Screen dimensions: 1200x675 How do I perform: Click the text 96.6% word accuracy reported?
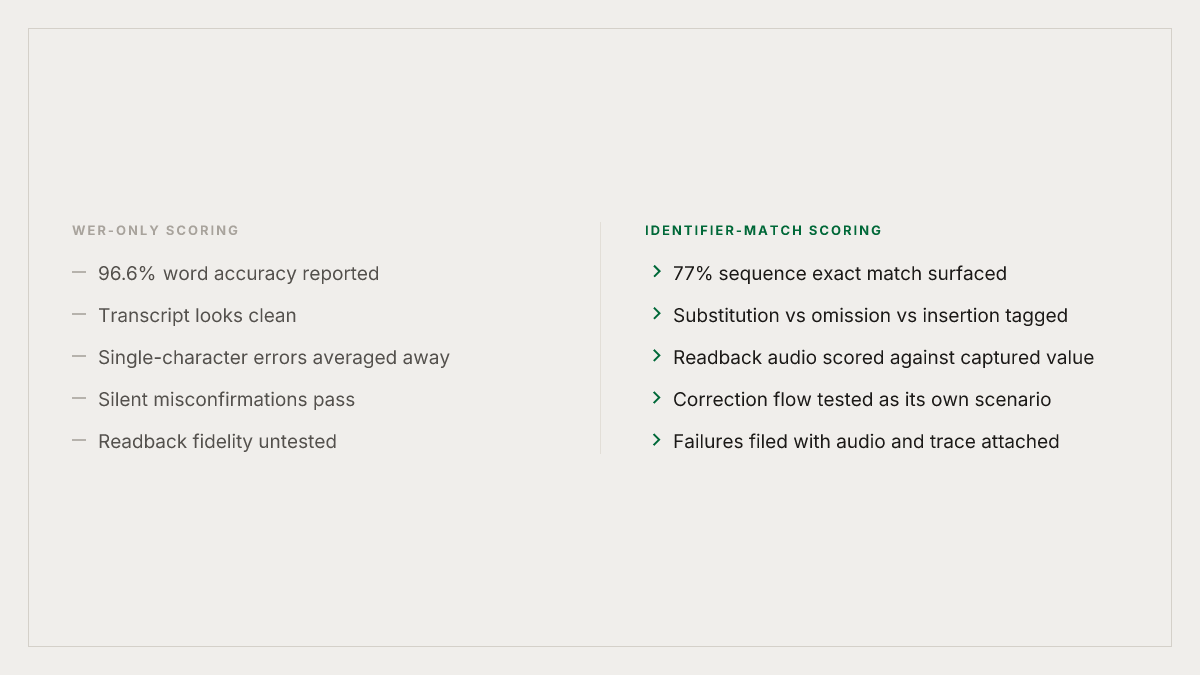[238, 273]
